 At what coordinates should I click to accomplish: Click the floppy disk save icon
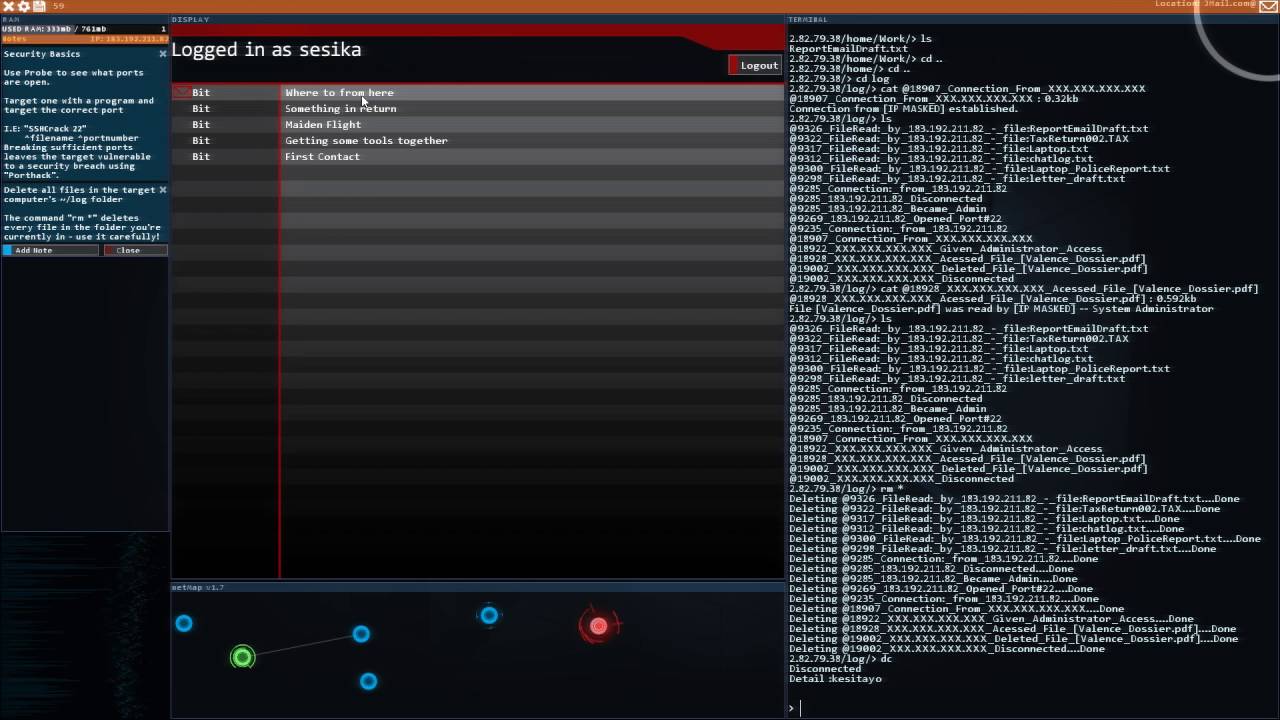tap(39, 6)
